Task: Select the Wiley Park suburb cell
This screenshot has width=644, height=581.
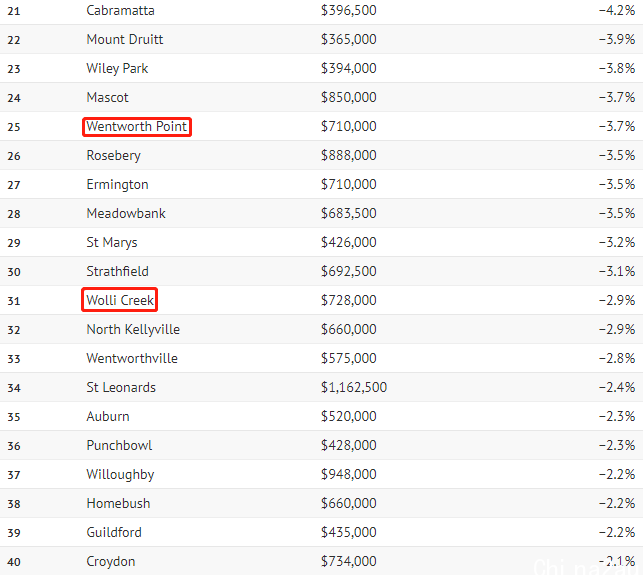Action: 117,69
